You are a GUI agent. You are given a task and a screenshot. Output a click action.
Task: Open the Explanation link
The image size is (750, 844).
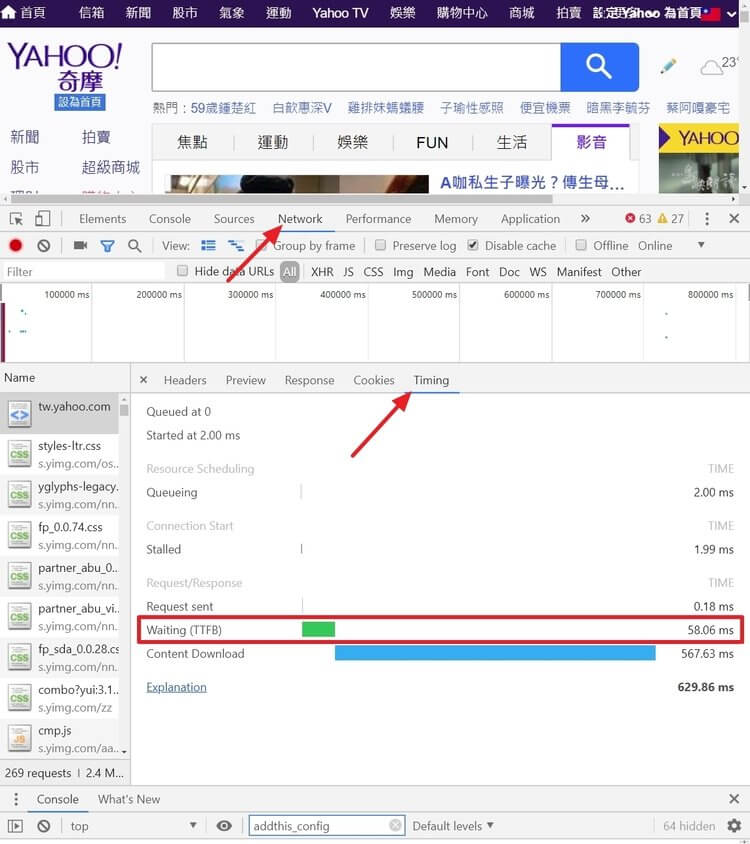tap(176, 687)
